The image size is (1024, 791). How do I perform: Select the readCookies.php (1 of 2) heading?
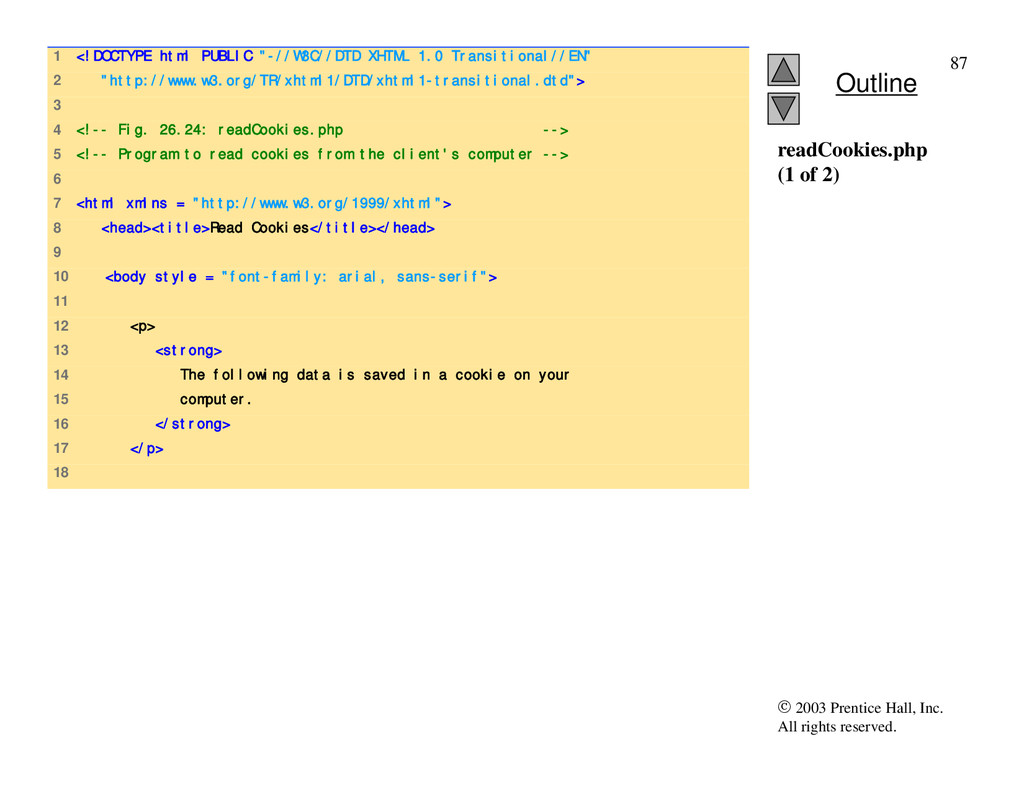click(852, 162)
